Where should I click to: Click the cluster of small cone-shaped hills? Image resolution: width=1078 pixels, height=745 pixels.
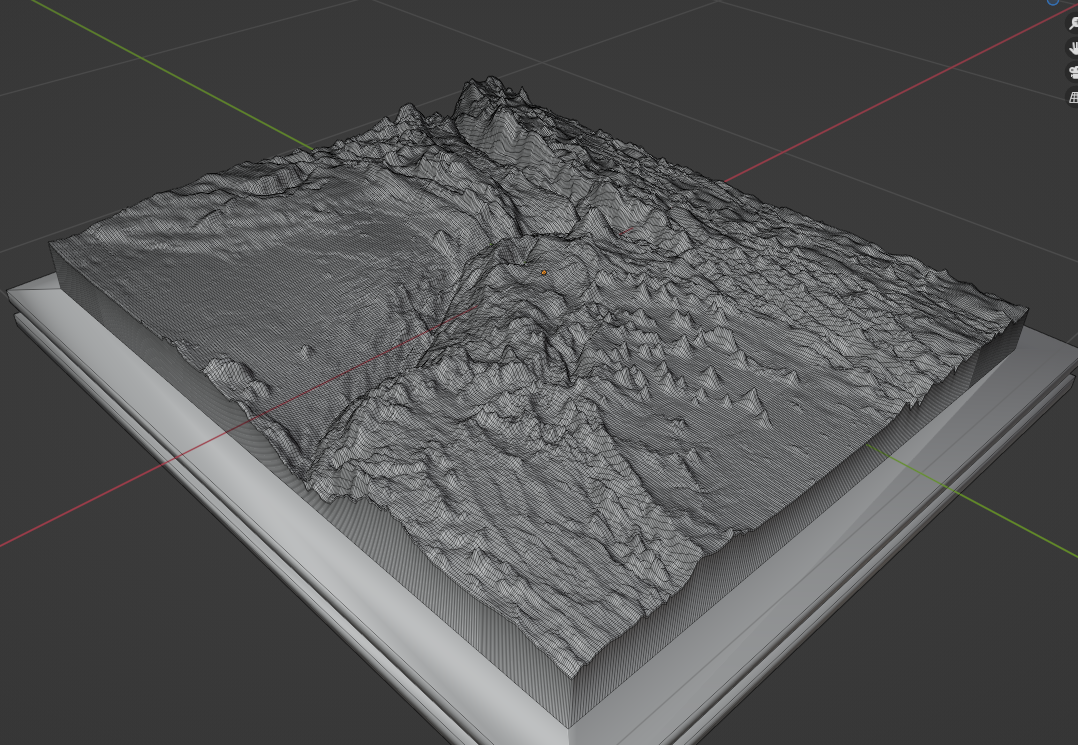(x=700, y=370)
